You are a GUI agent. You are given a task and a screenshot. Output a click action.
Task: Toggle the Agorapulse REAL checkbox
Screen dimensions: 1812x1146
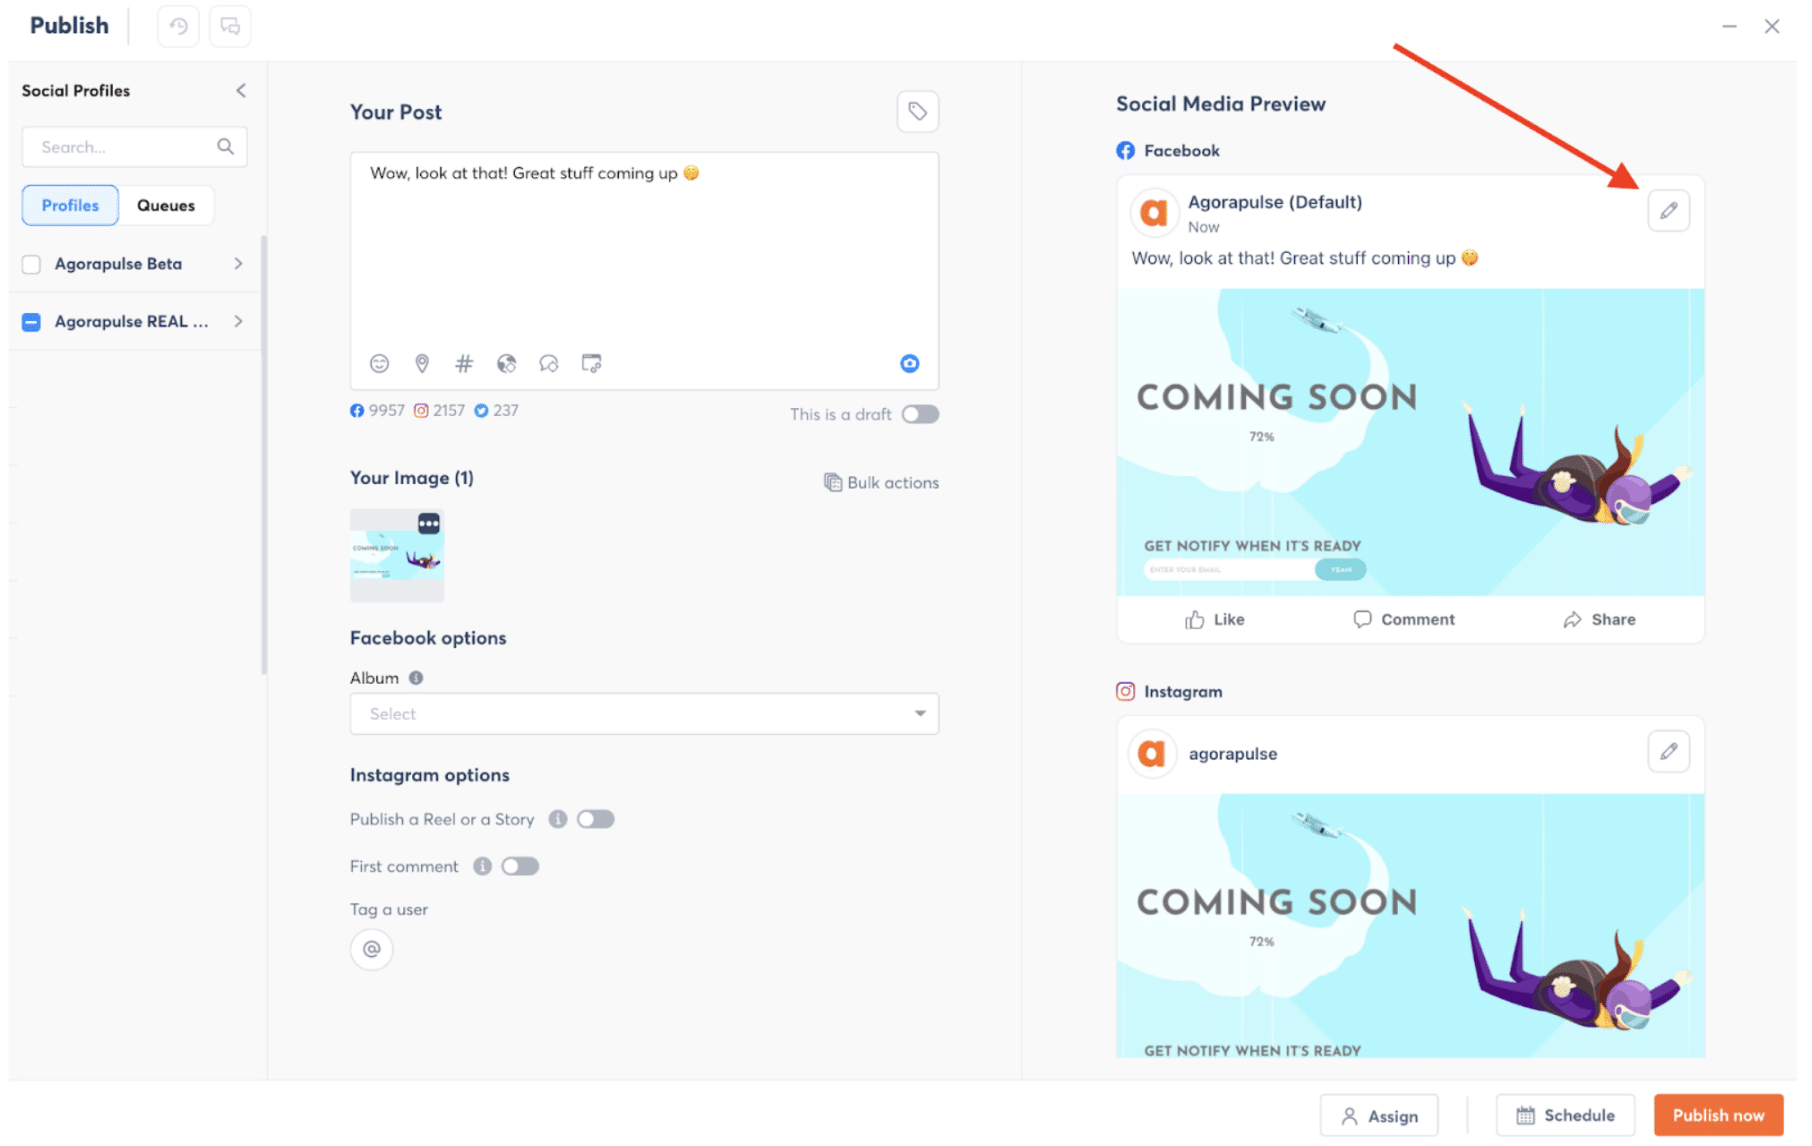coord(32,321)
